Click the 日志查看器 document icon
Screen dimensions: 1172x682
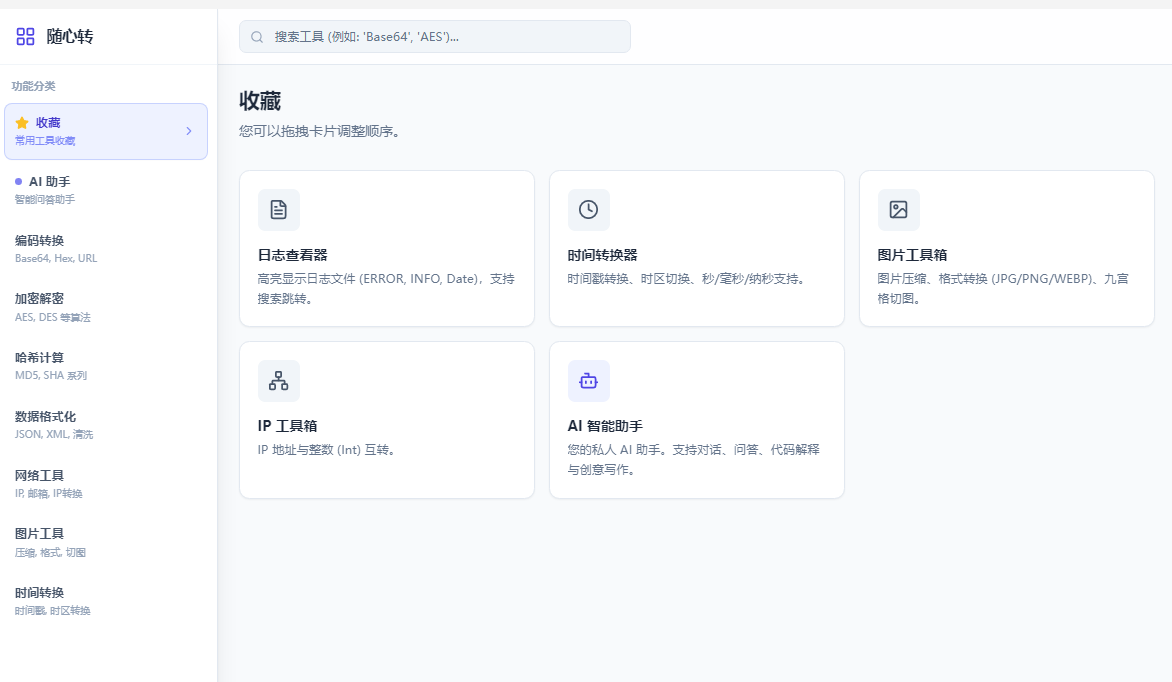278,210
